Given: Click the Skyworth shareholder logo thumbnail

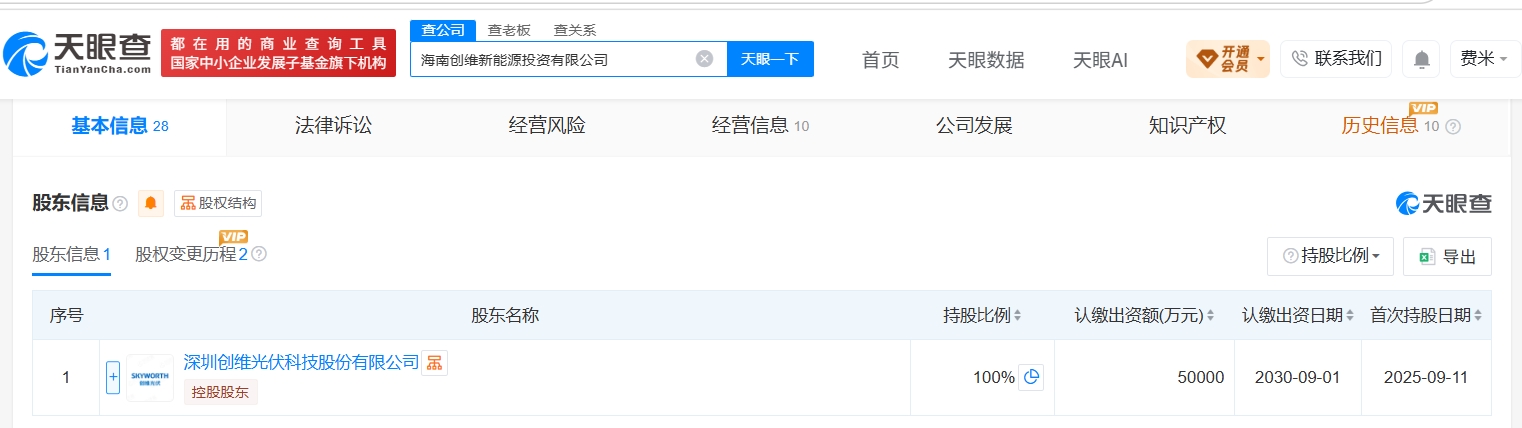Looking at the screenshot, I should click(150, 378).
